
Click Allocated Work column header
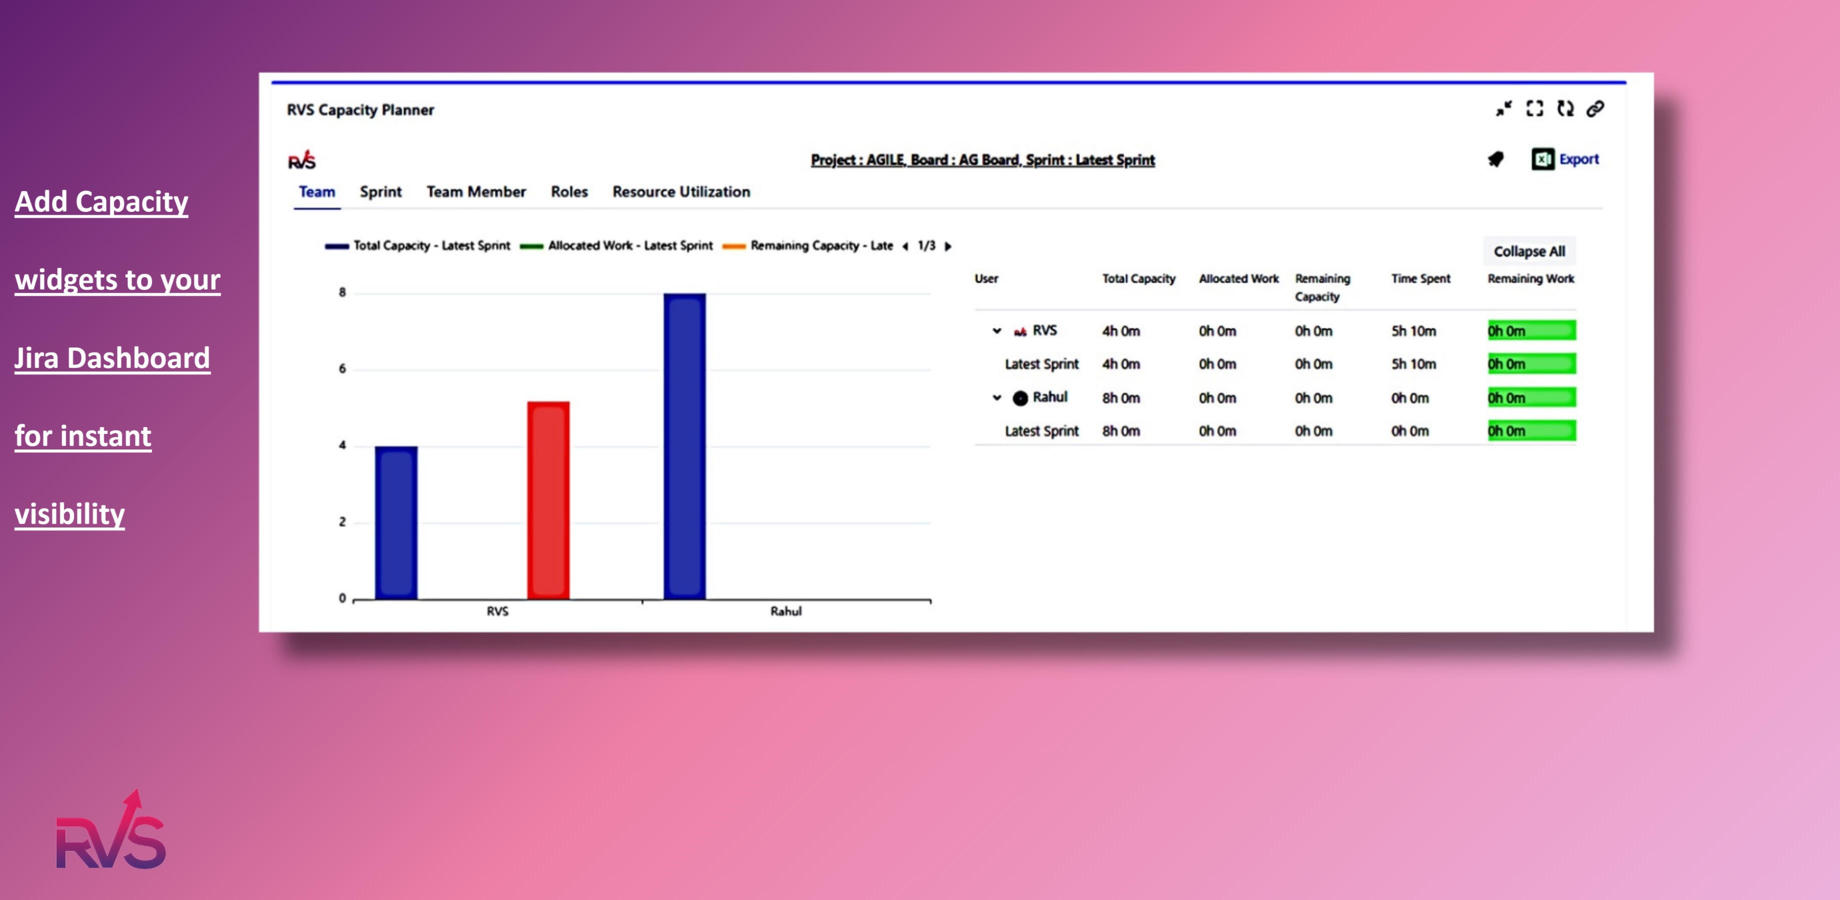coord(1239,279)
